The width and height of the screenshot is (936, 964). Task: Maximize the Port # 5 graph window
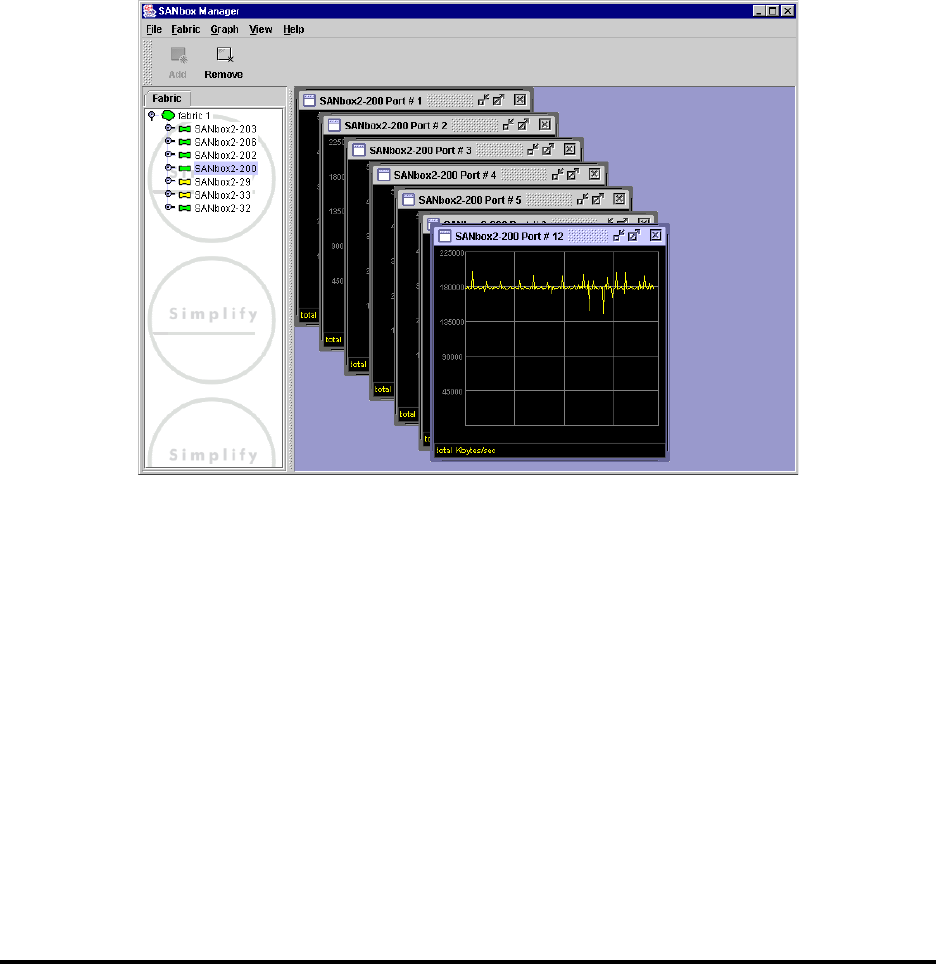point(597,199)
